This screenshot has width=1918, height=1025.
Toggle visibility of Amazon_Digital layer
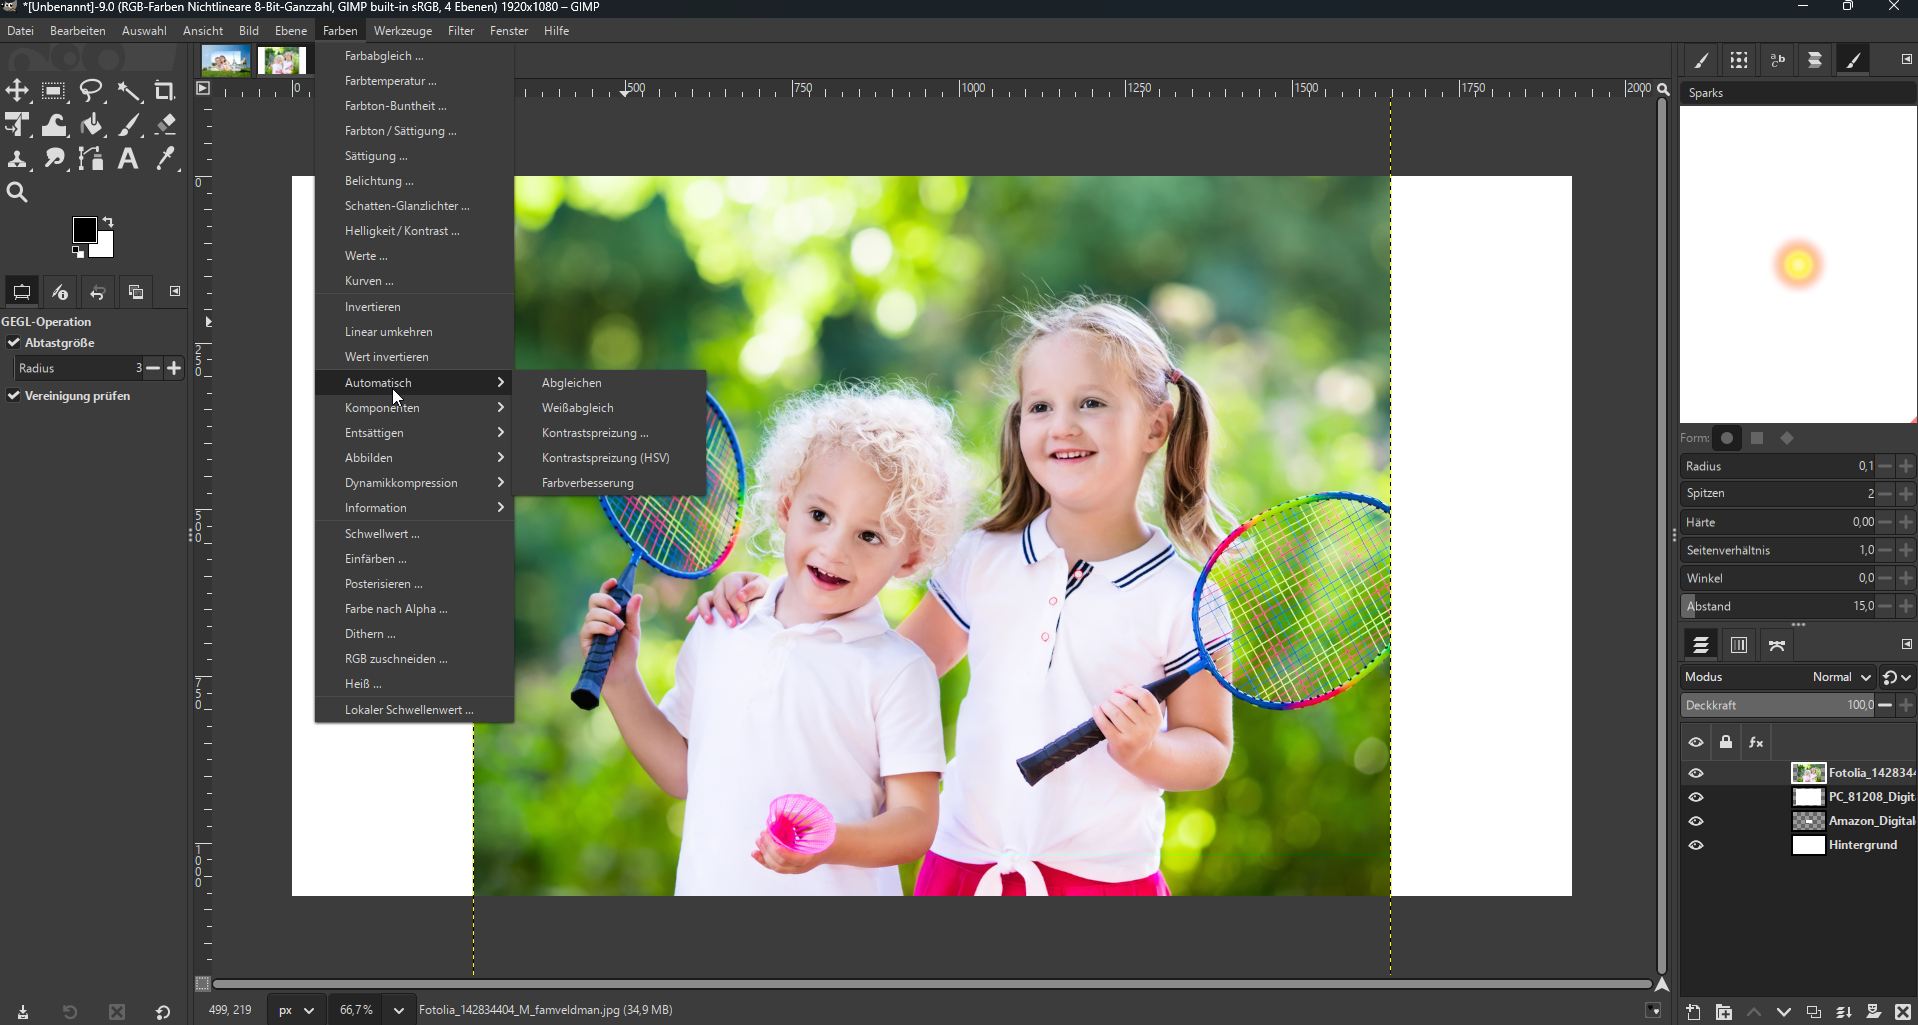click(1696, 821)
